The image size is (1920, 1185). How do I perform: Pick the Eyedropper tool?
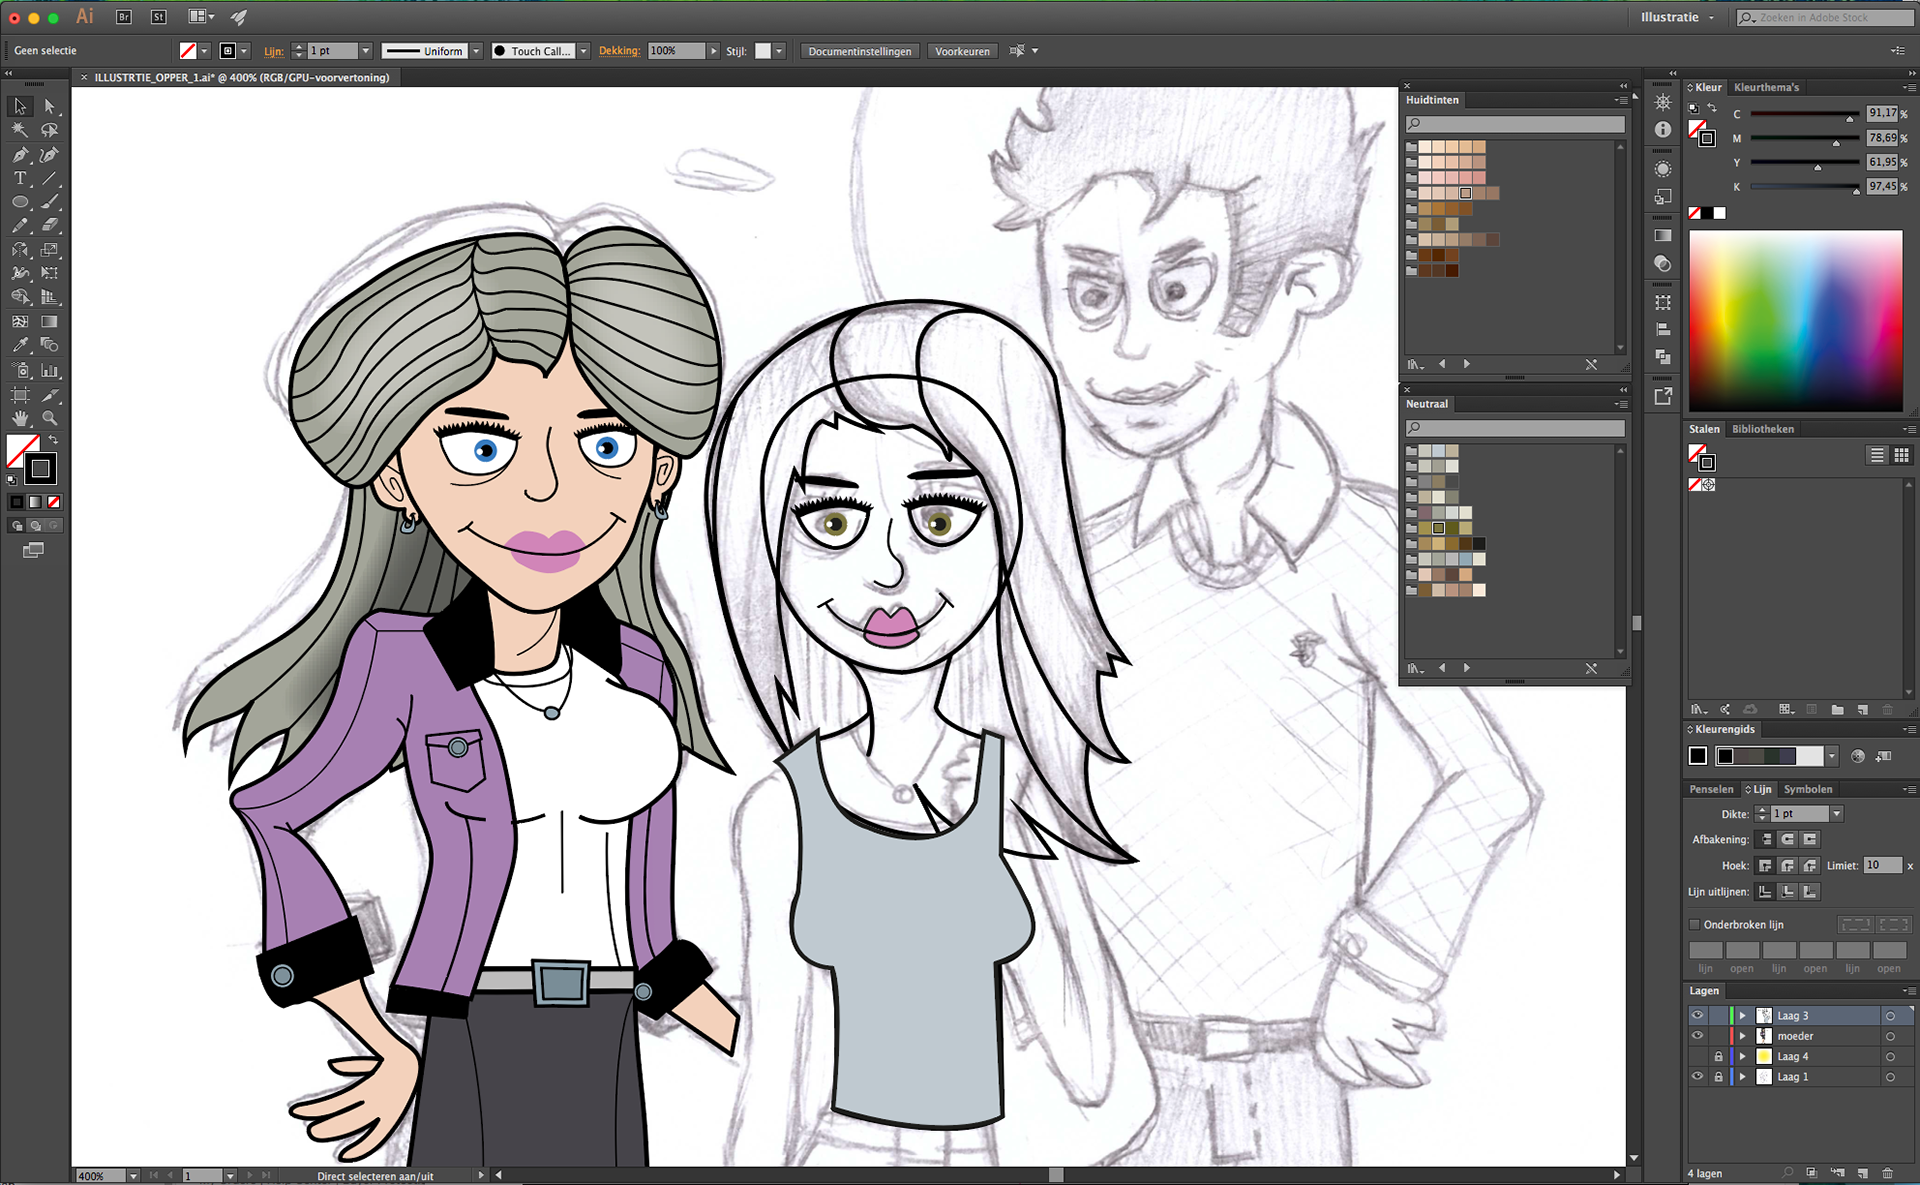pyautogui.click(x=20, y=345)
